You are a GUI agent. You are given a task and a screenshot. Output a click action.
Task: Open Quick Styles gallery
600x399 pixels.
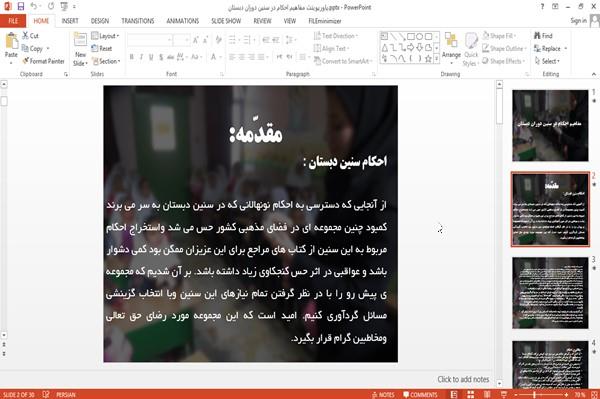coord(471,50)
